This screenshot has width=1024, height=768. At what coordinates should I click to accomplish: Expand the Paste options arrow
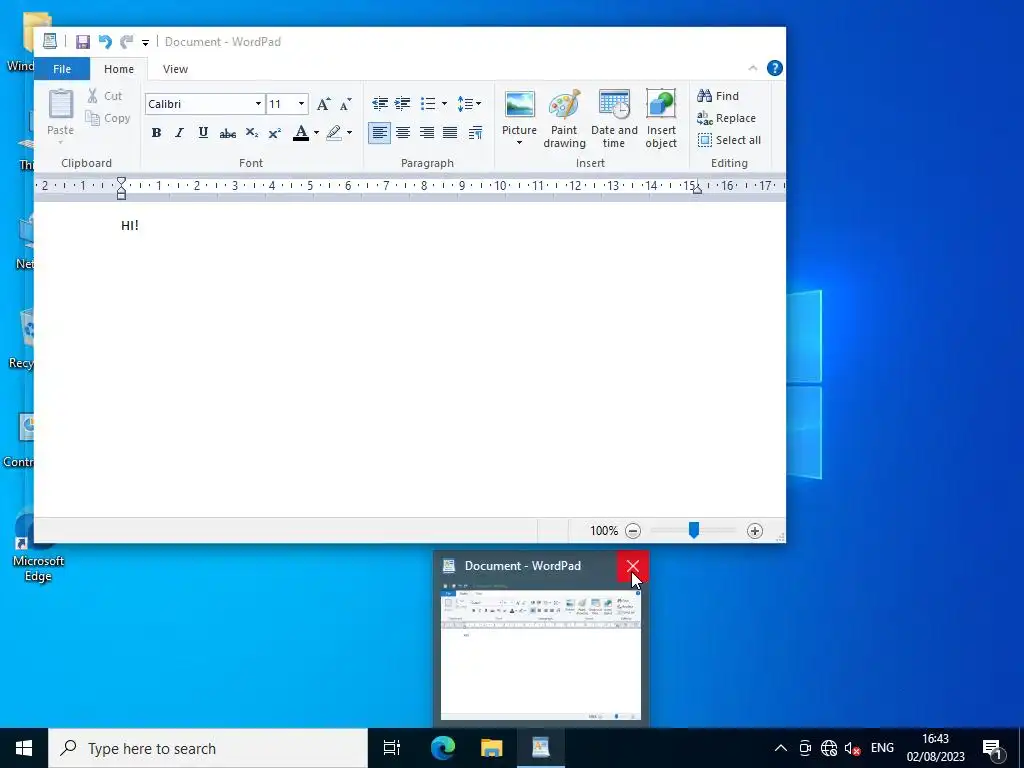click(x=61, y=142)
